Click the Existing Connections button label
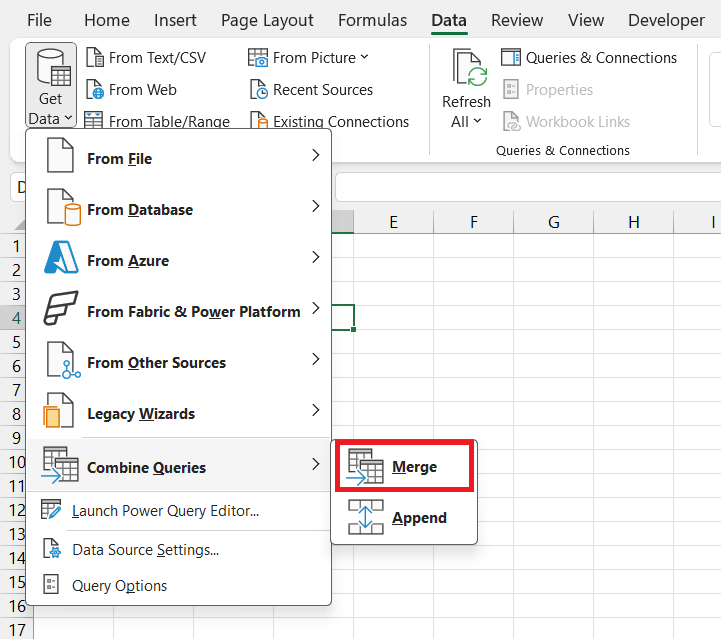This screenshot has width=721, height=639. tap(341, 122)
